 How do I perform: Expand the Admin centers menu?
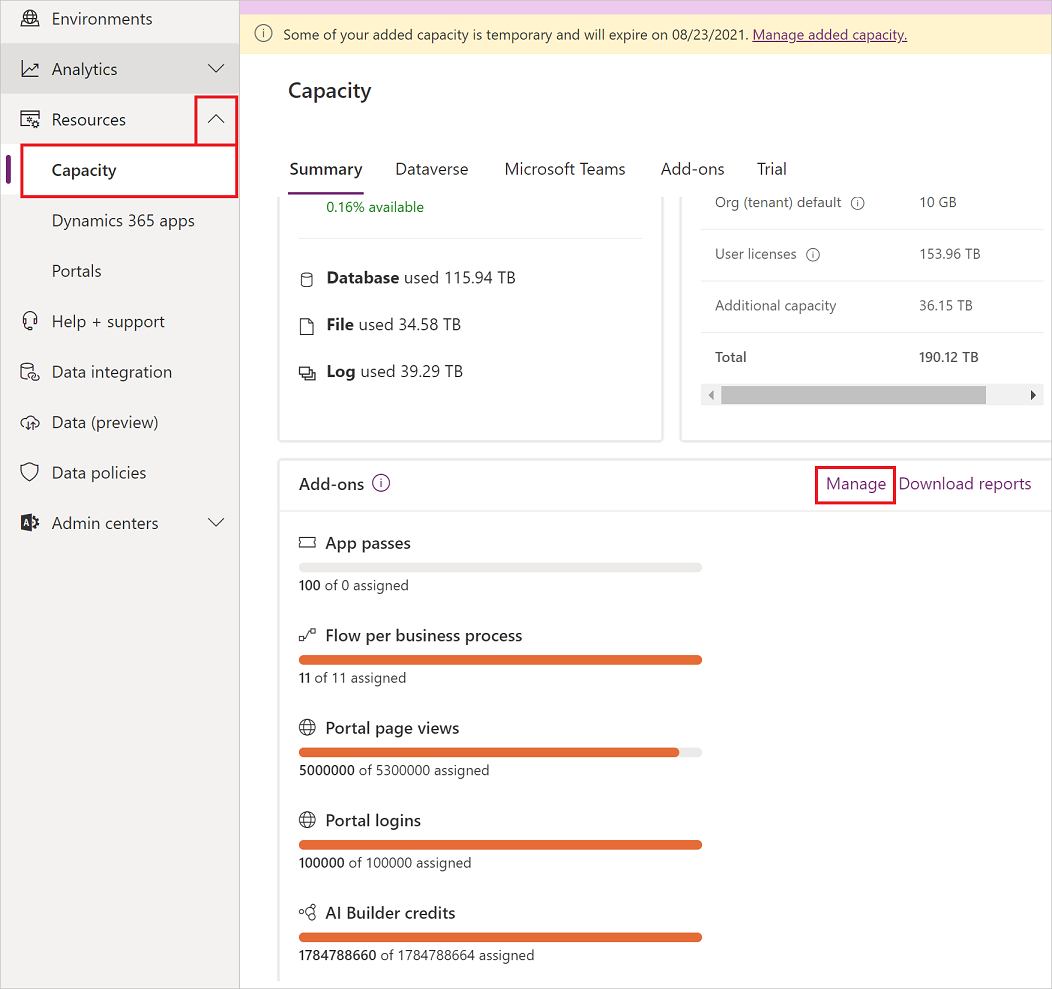point(215,522)
